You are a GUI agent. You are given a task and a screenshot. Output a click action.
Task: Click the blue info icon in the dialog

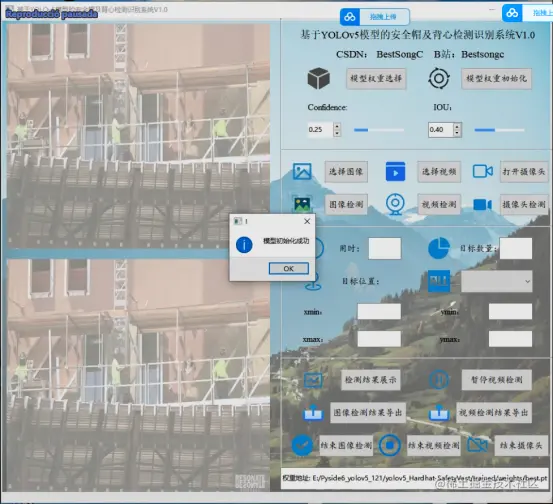[244, 245]
